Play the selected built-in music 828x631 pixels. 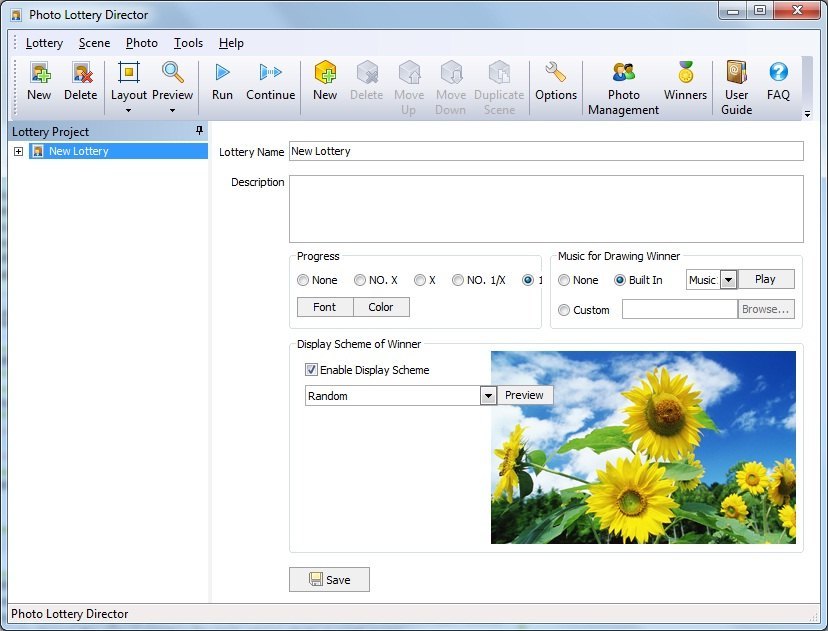tap(766, 279)
